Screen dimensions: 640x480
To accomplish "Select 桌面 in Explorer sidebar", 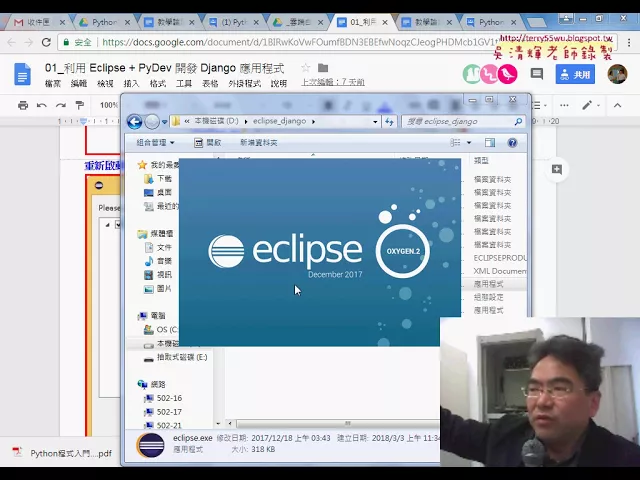I will coord(158,192).
